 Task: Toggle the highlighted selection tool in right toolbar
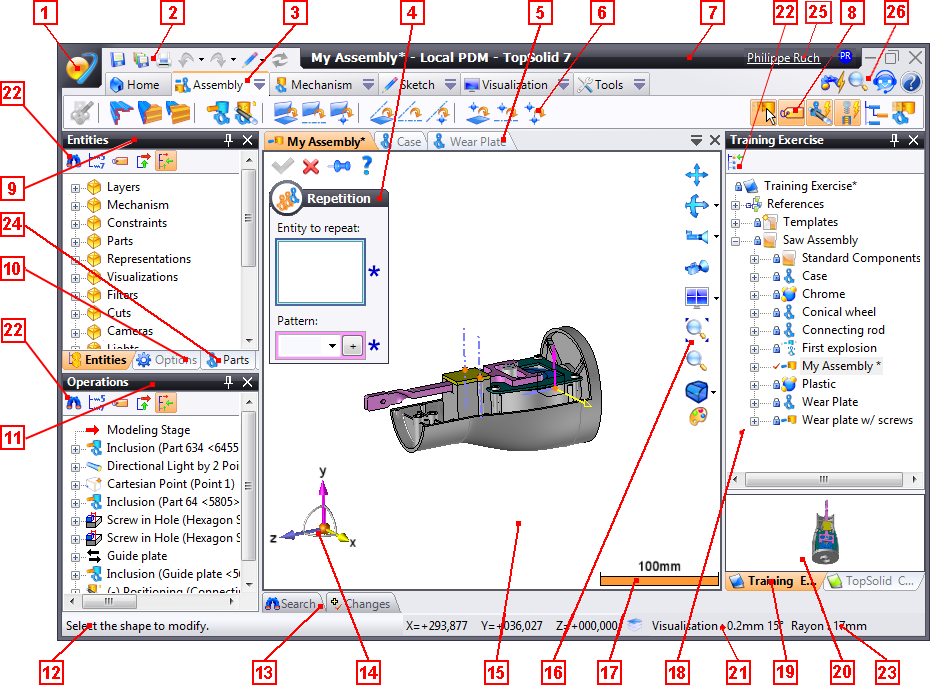click(764, 112)
